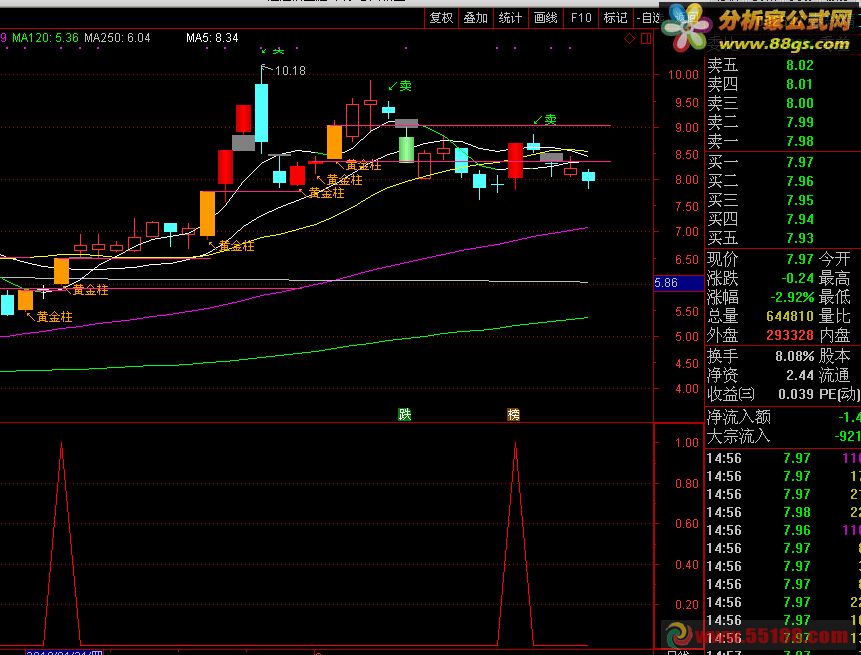This screenshot has width=861, height=655.
Task: Click the green 跌 badge marker
Action: [x=405, y=414]
